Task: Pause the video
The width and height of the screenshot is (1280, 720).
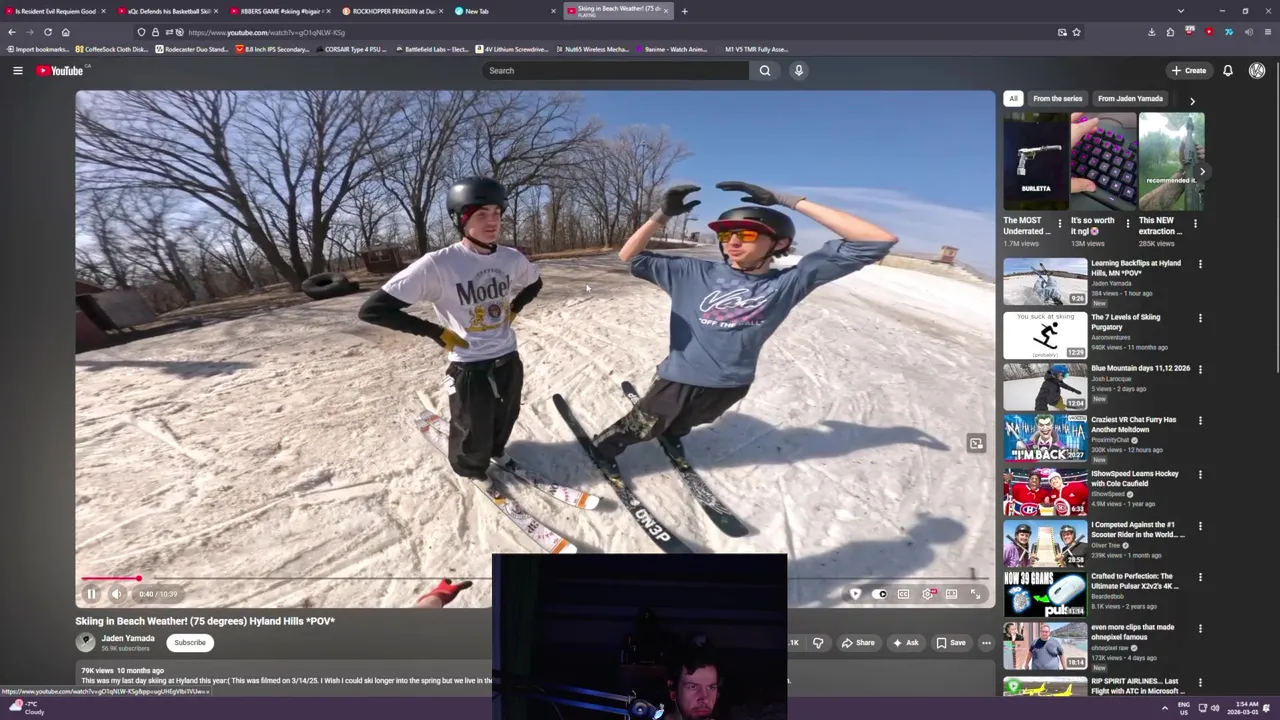Action: pos(91,594)
